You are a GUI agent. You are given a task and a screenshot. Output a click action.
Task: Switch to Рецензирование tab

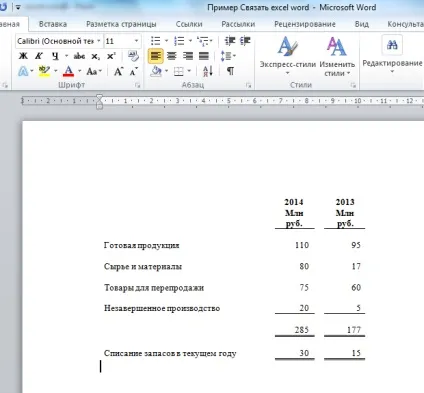tap(305, 24)
